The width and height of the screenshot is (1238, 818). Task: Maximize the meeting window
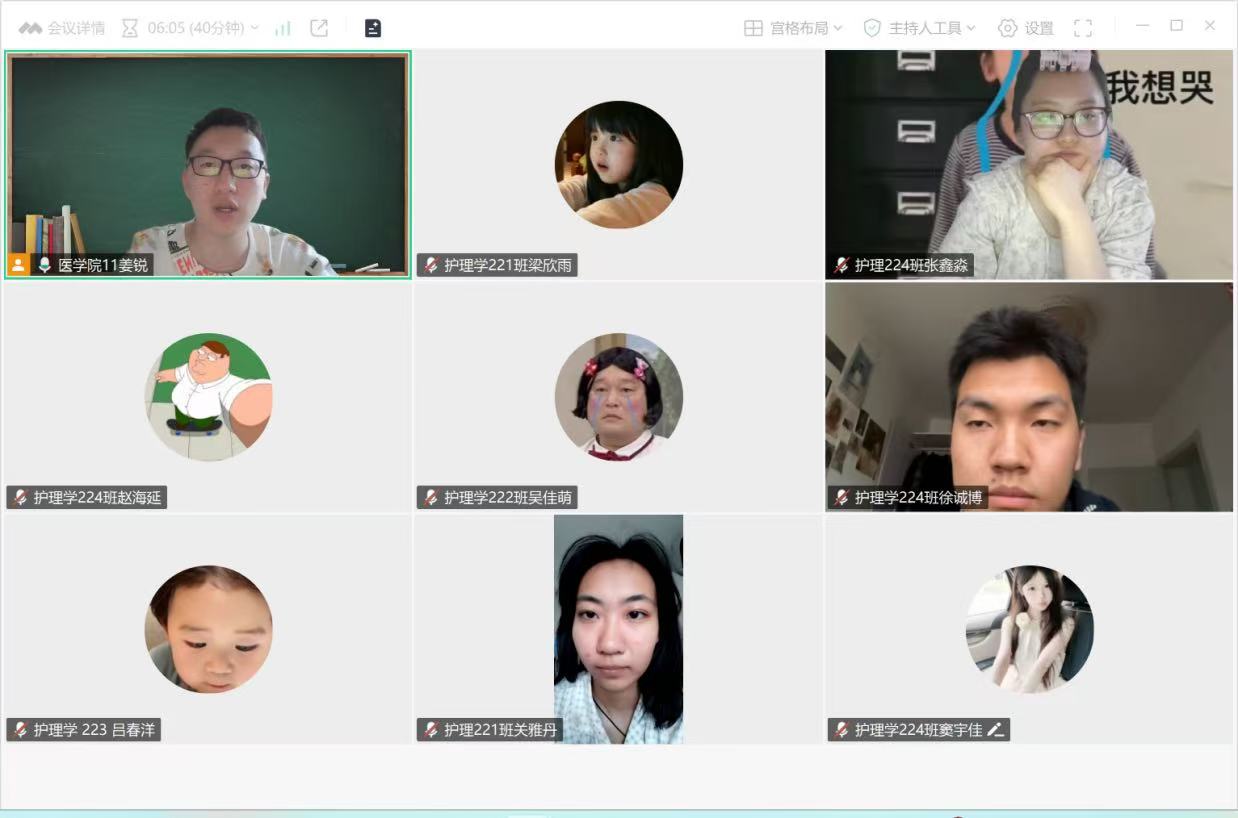1176,26
